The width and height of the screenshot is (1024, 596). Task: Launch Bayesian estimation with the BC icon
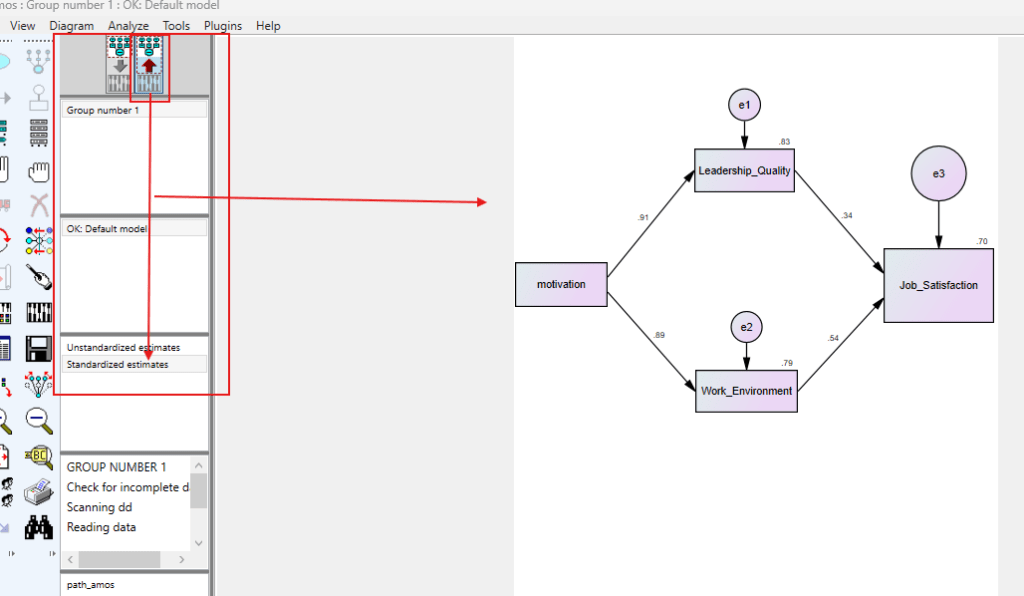pyautogui.click(x=38, y=457)
